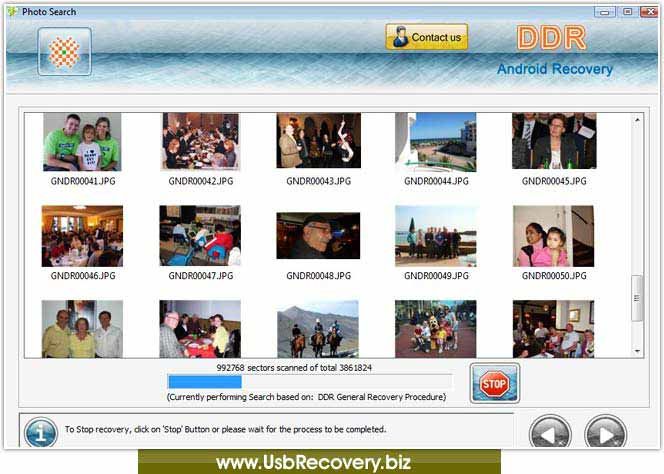Click the scrollbar up arrow
The image size is (664, 474).
click(637, 120)
